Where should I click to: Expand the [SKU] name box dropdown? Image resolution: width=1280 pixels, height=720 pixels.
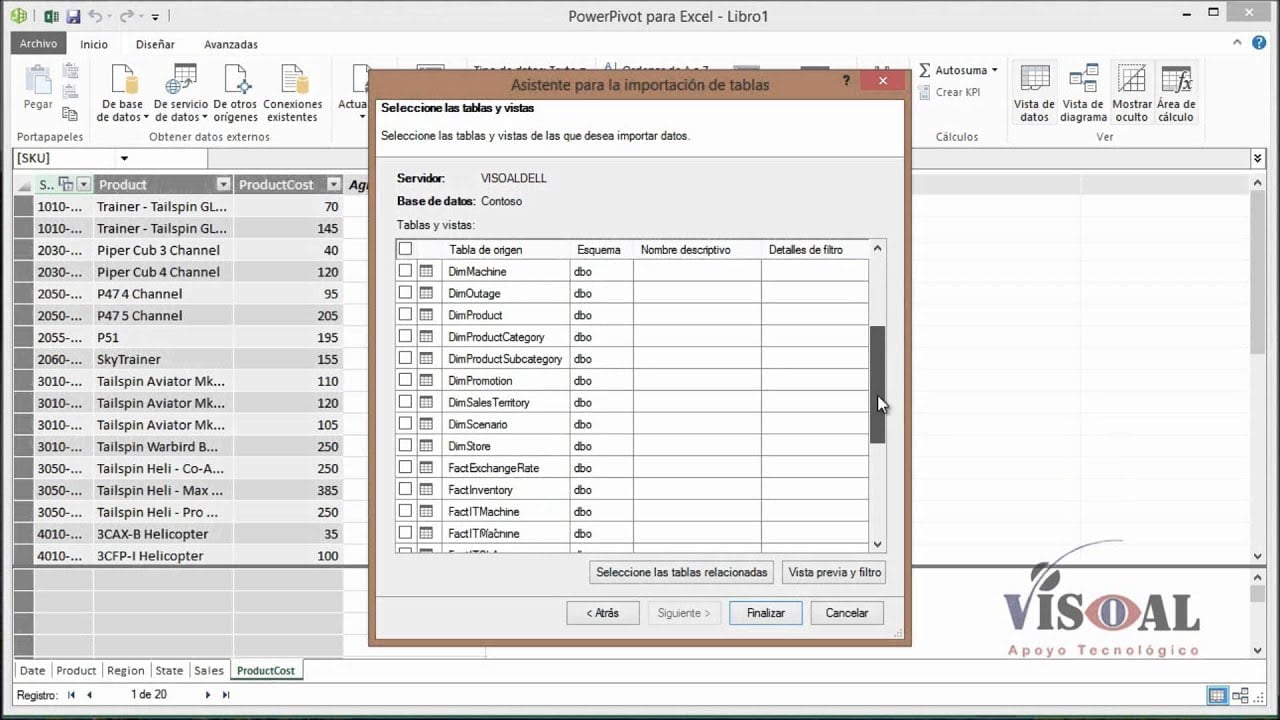[124, 158]
